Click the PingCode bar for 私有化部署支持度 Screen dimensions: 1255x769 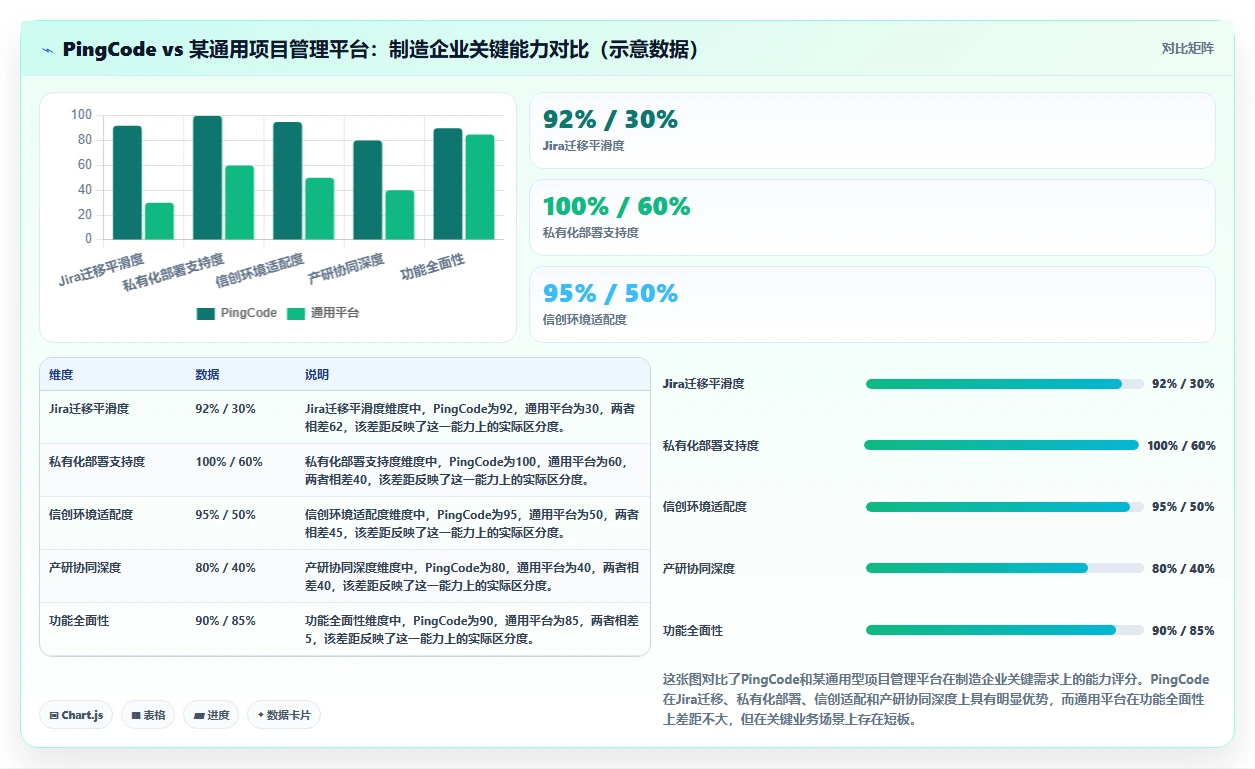(x=207, y=177)
